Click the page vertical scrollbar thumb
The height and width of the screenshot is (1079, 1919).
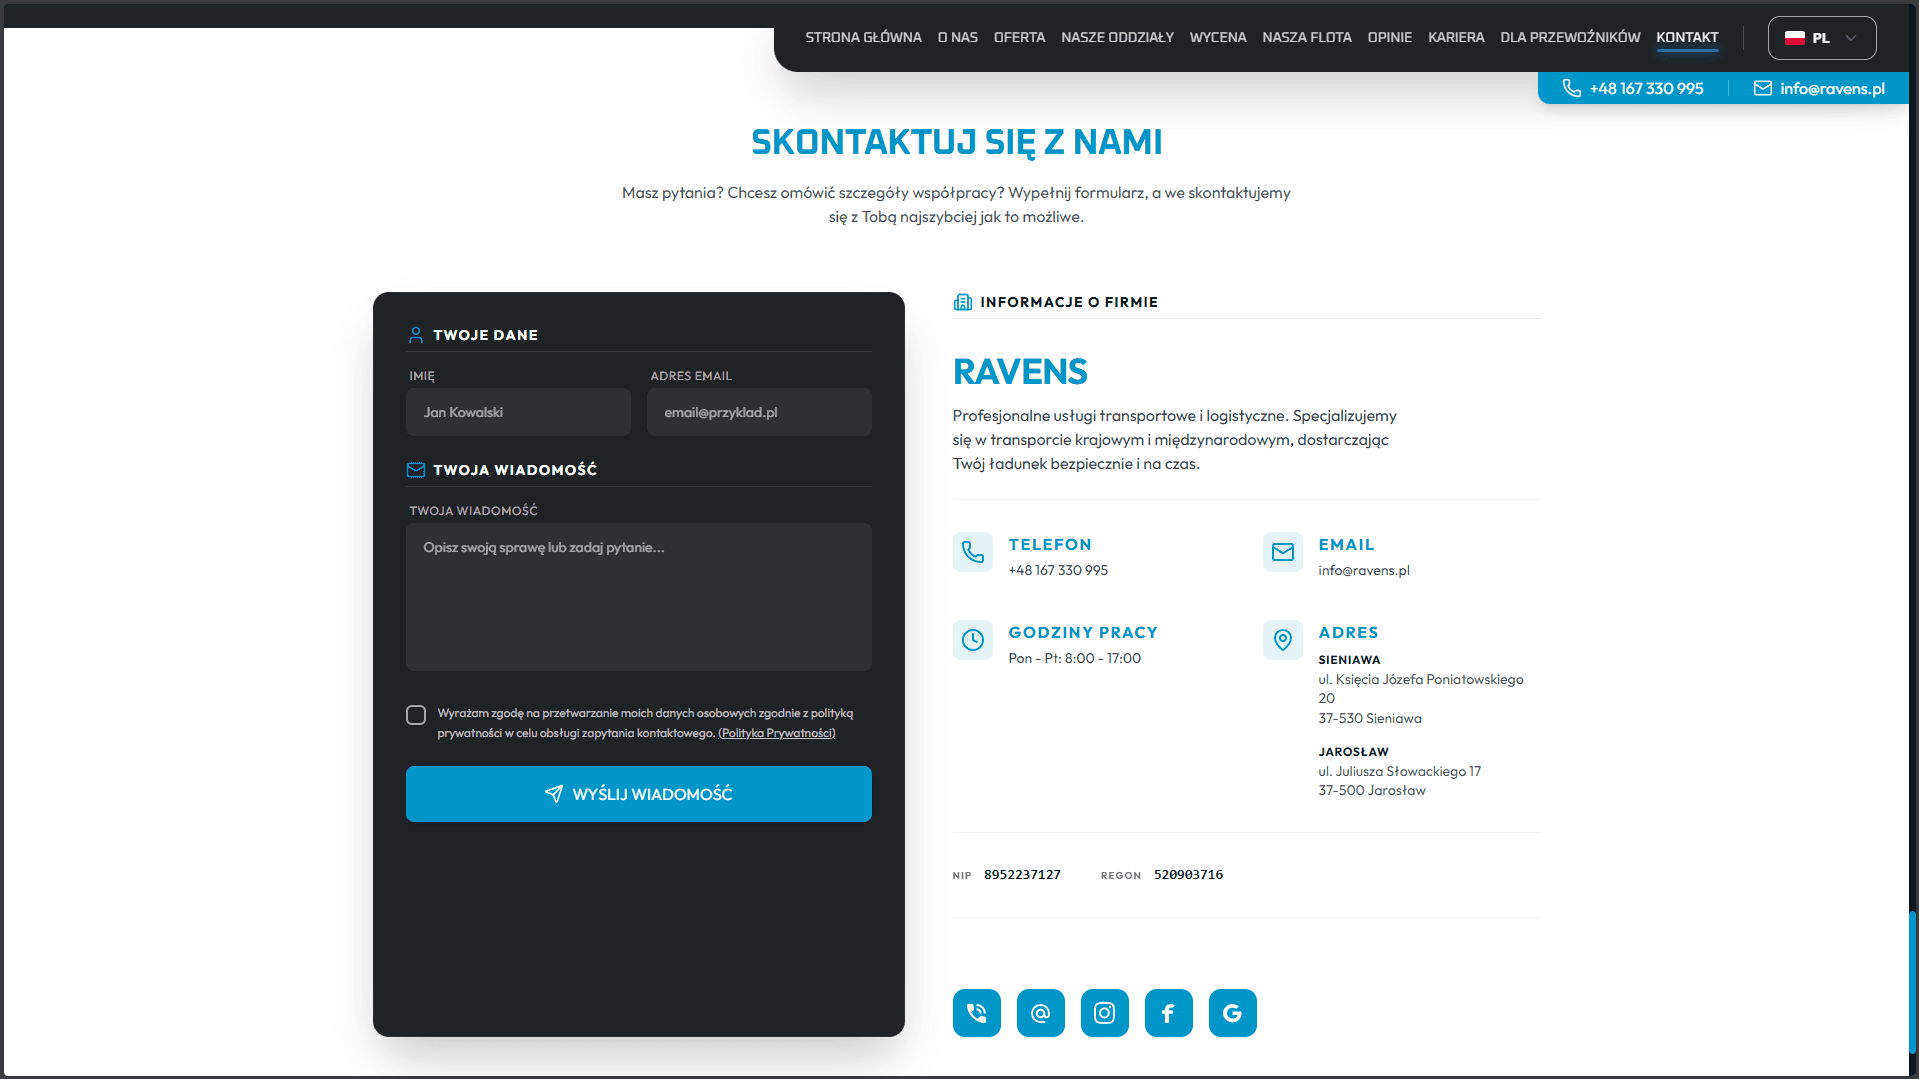[1913, 980]
